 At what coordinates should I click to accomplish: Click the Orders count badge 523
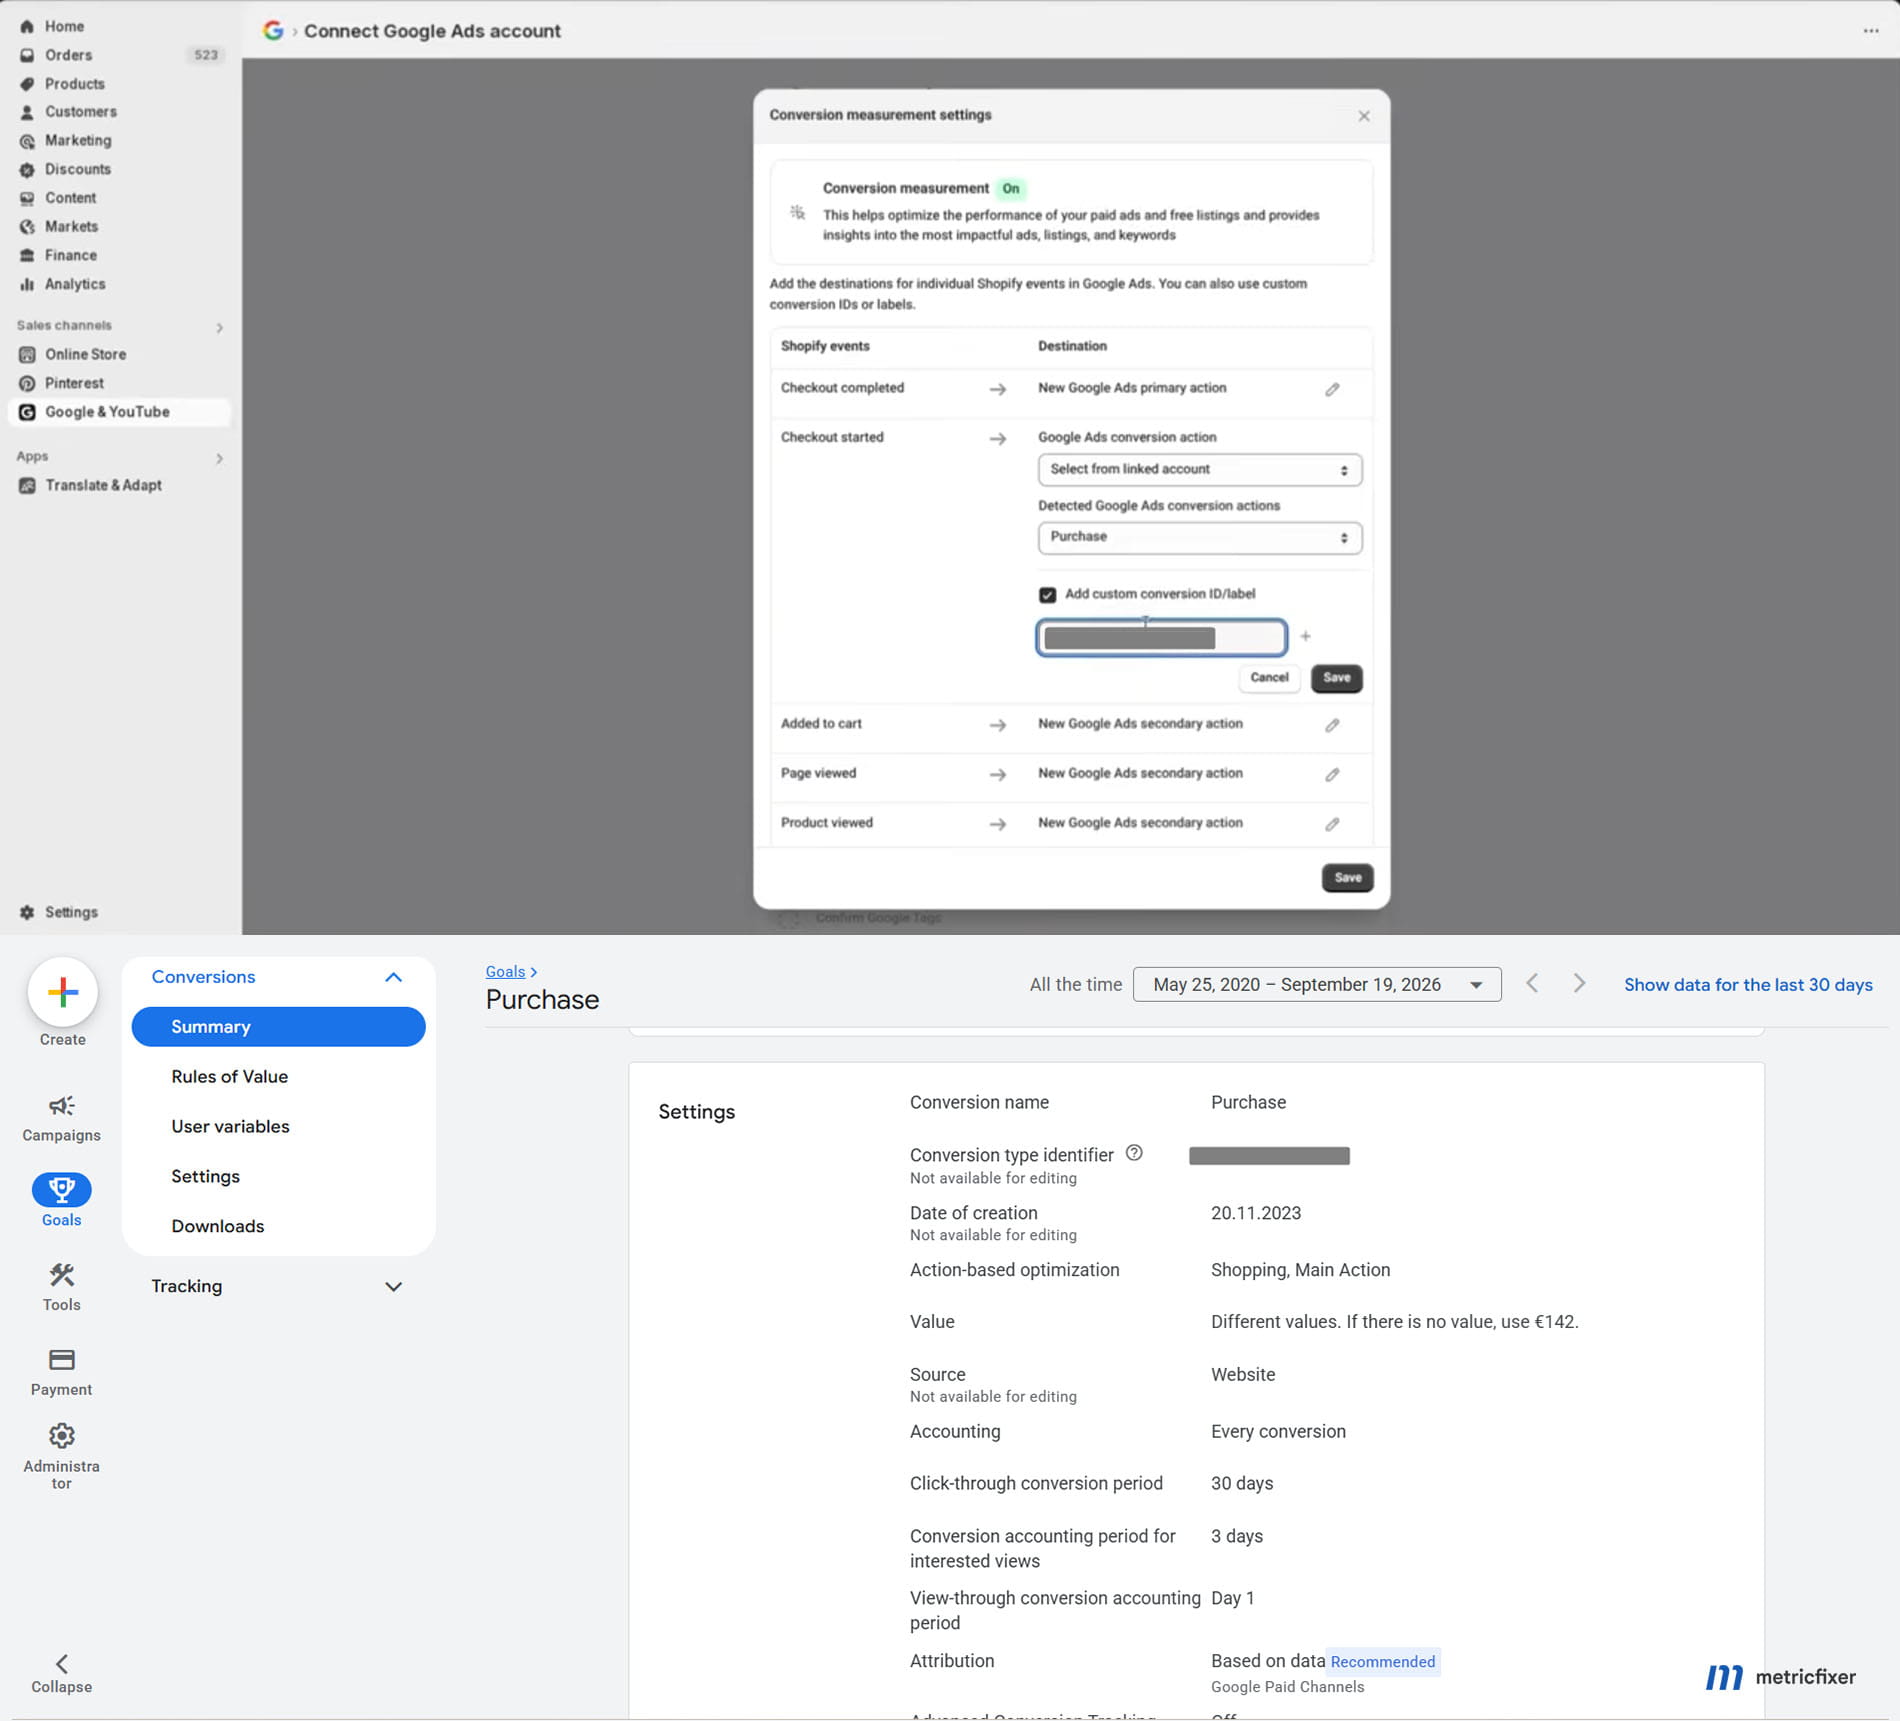(206, 55)
